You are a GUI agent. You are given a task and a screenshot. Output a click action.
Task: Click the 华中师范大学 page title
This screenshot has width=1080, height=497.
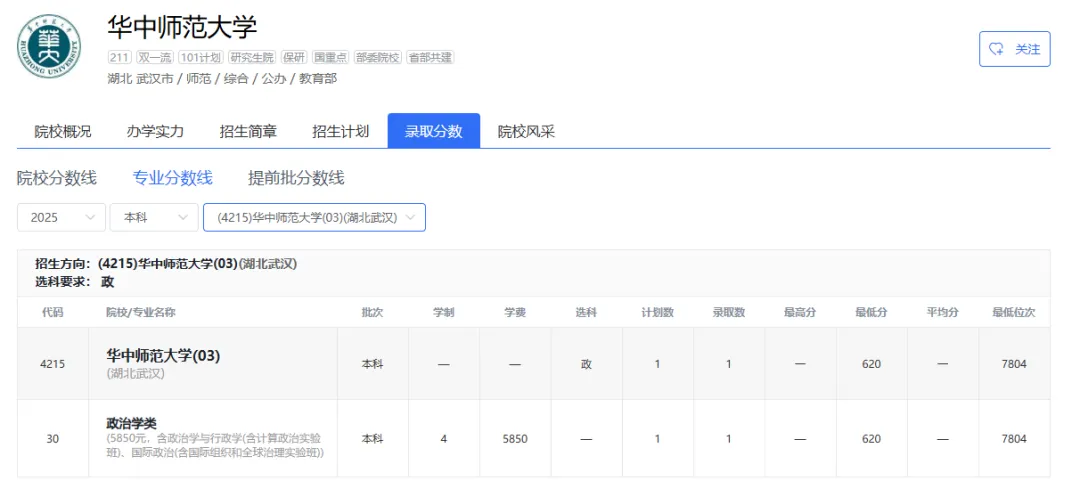click(x=182, y=27)
